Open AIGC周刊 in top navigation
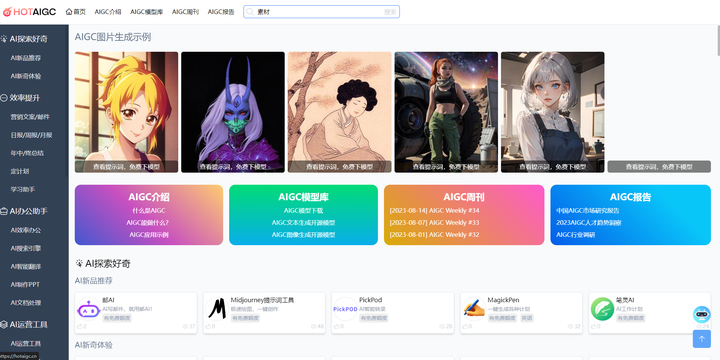 coord(186,12)
